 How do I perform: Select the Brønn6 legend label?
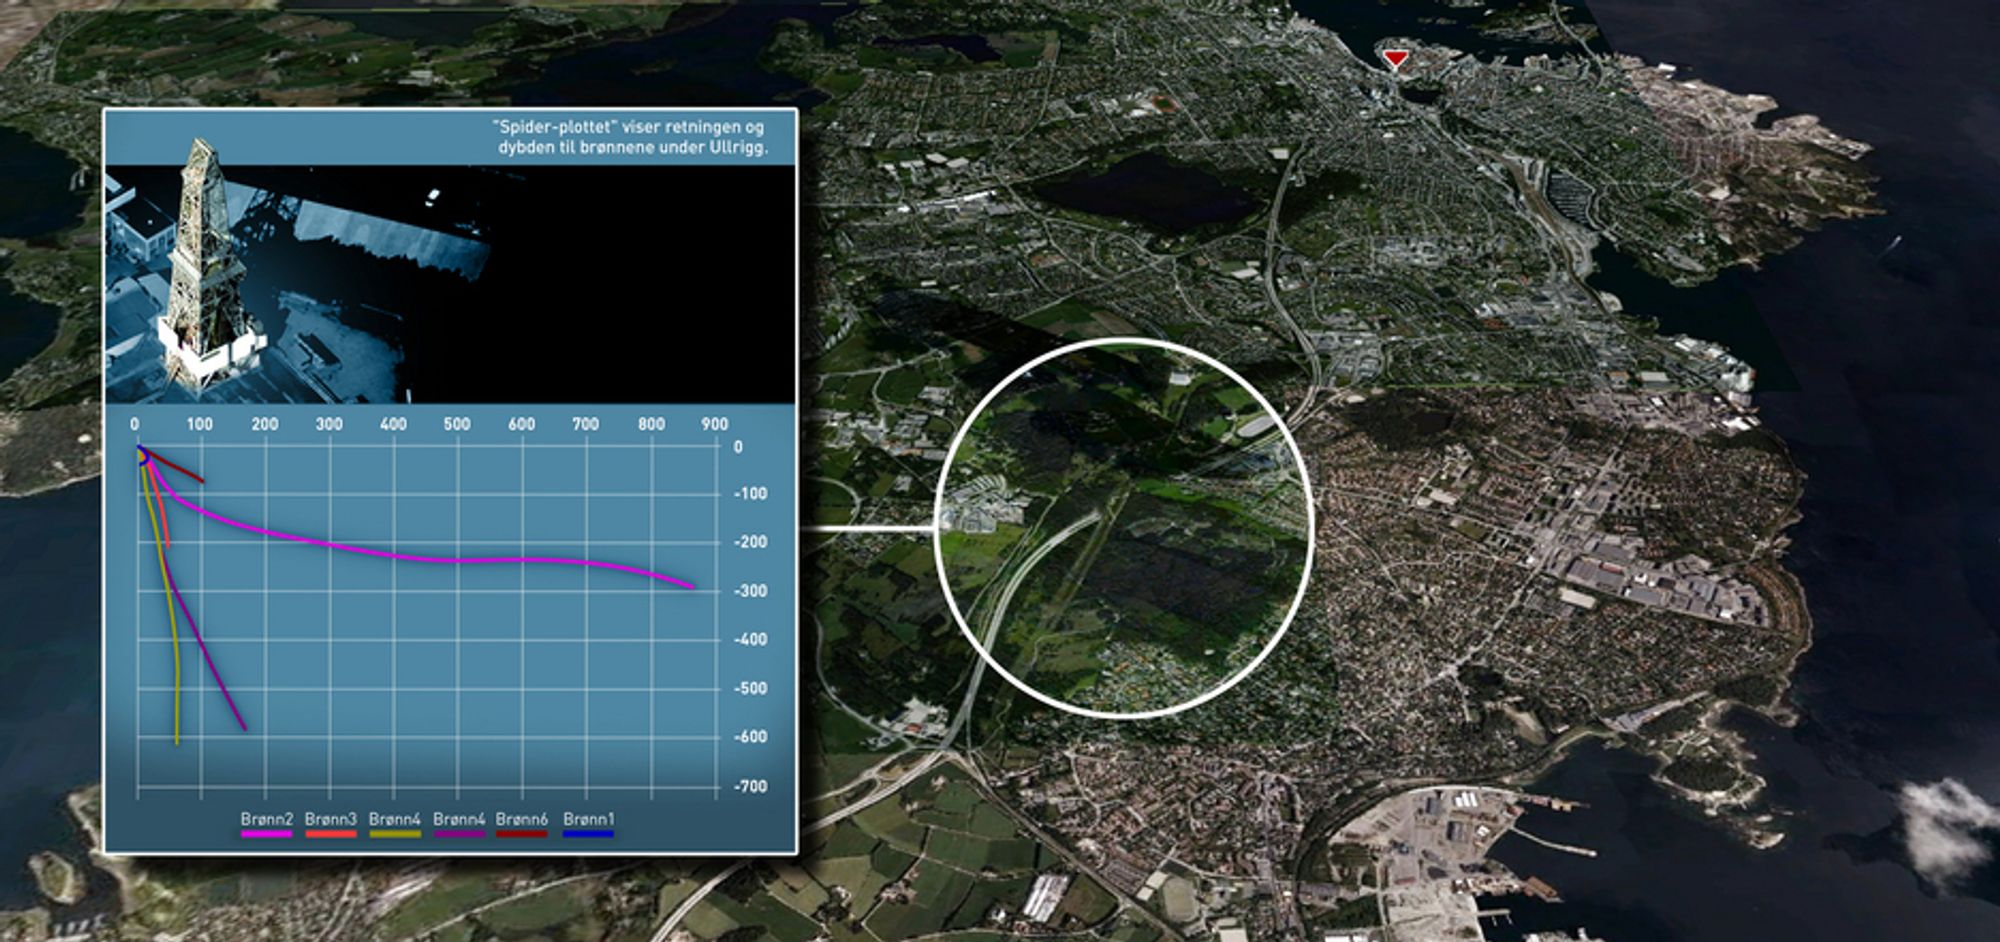point(522,819)
